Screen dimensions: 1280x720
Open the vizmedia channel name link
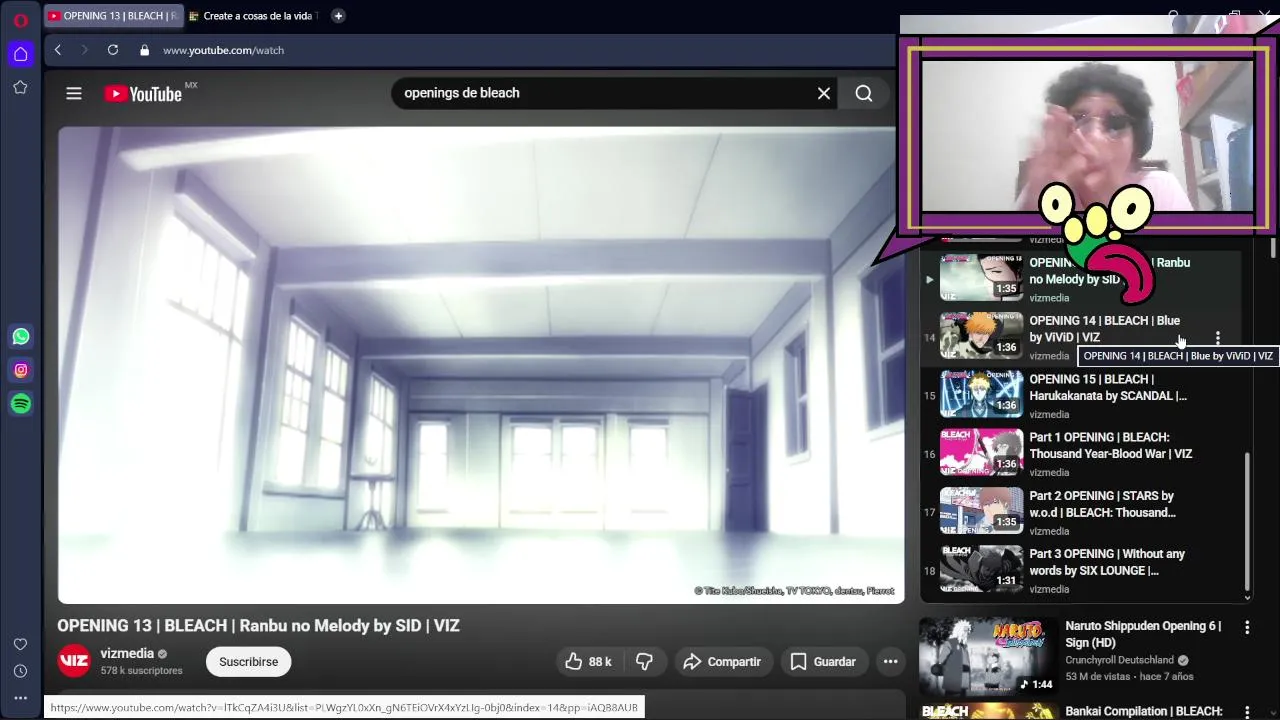[x=127, y=654]
